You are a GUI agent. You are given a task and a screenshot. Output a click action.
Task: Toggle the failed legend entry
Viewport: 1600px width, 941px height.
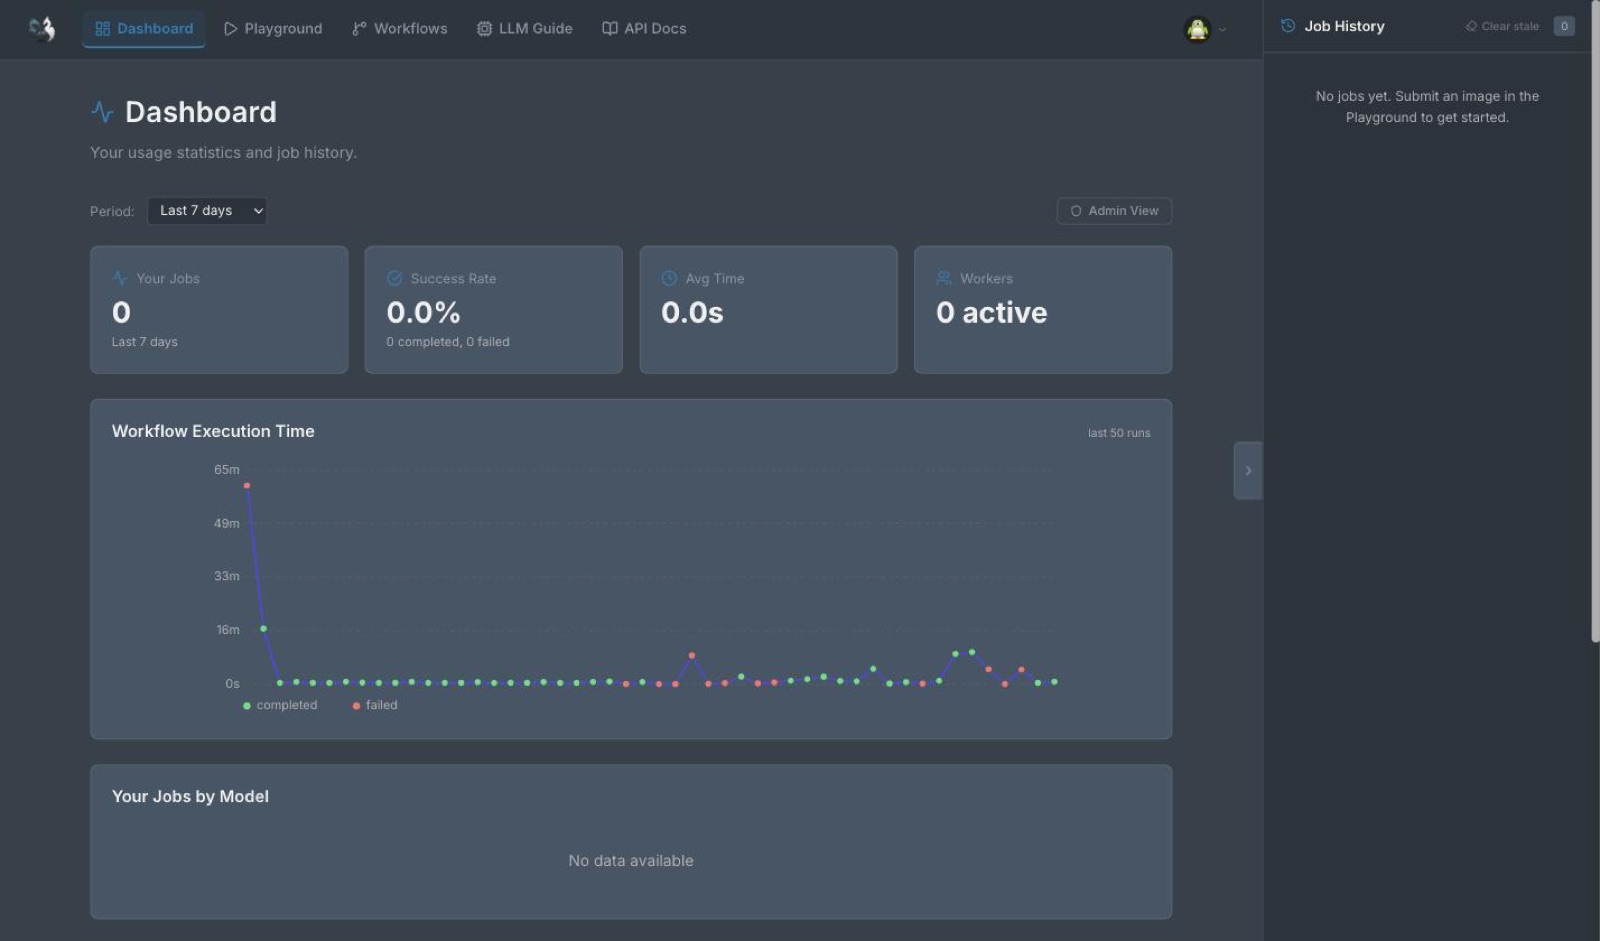375,705
